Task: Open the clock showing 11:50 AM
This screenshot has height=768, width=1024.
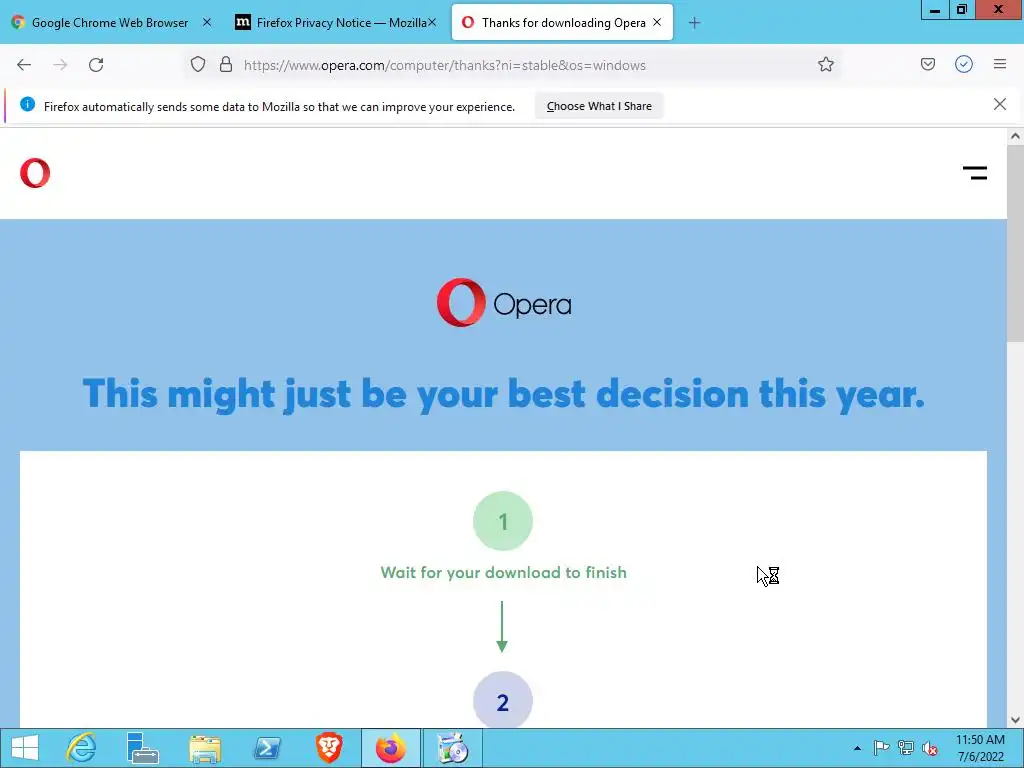Action: [980, 748]
